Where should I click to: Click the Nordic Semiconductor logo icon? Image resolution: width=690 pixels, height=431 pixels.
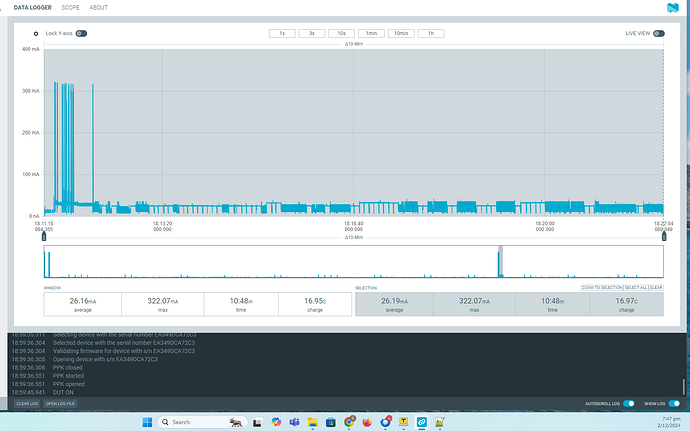tap(671, 7)
